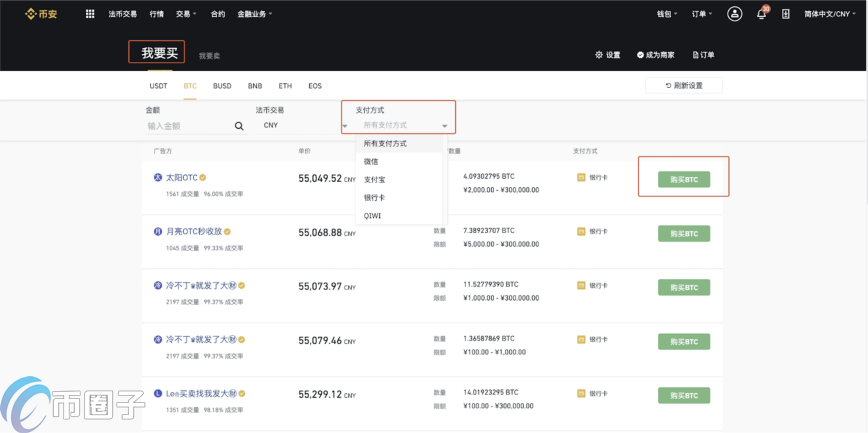Click 购买BTC in 55,073.97 row
This screenshot has height=433, width=868.
pos(684,287)
